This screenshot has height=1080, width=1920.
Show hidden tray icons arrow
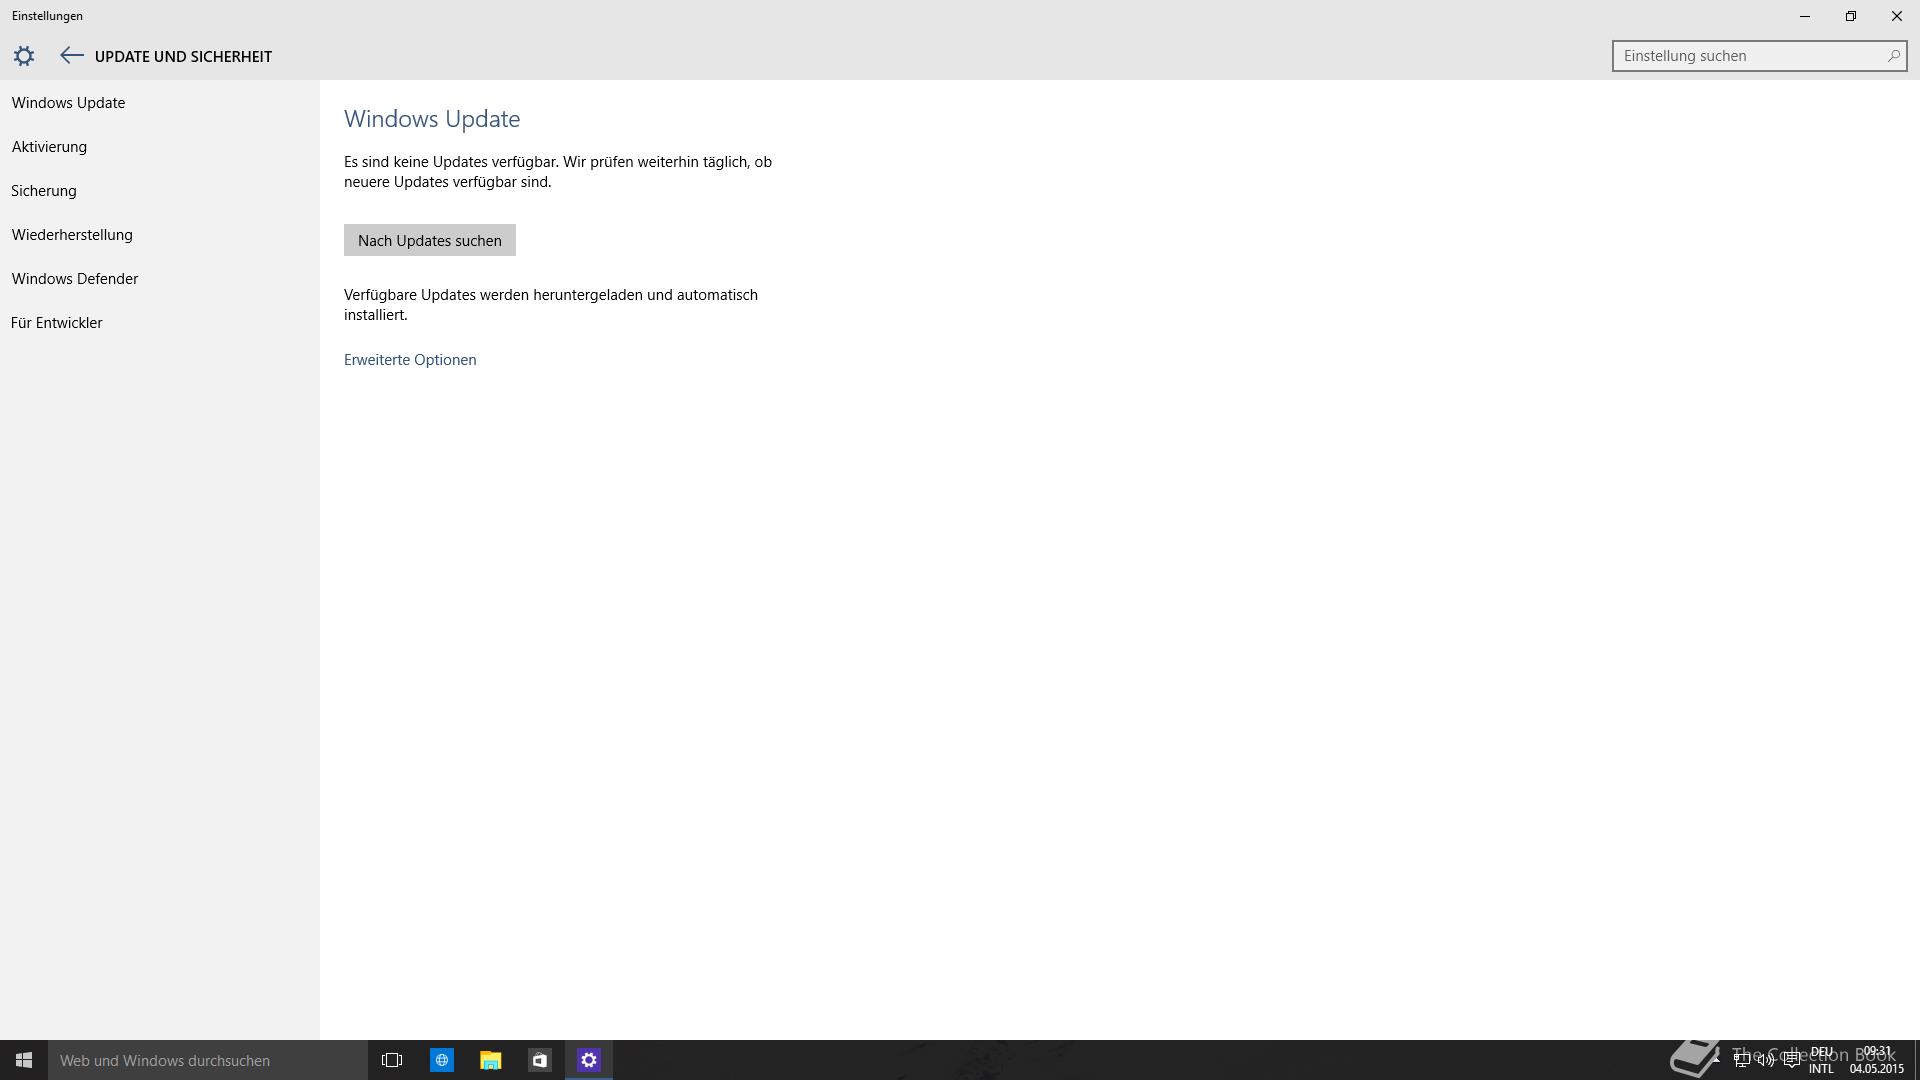click(1717, 1059)
